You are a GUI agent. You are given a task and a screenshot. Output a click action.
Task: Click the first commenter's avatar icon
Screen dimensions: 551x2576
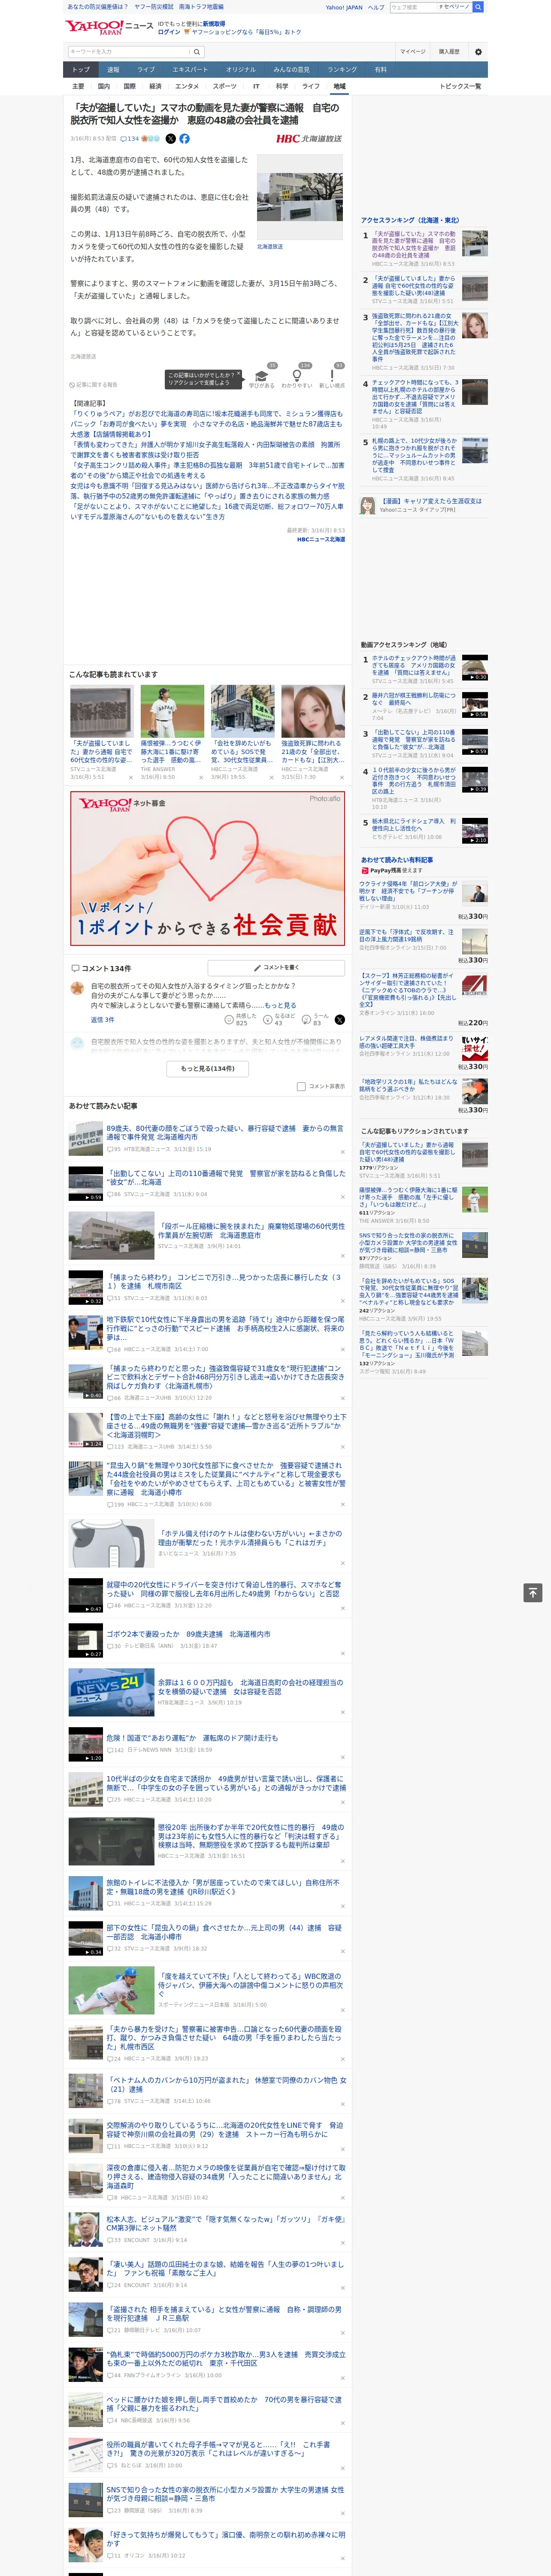(77, 988)
